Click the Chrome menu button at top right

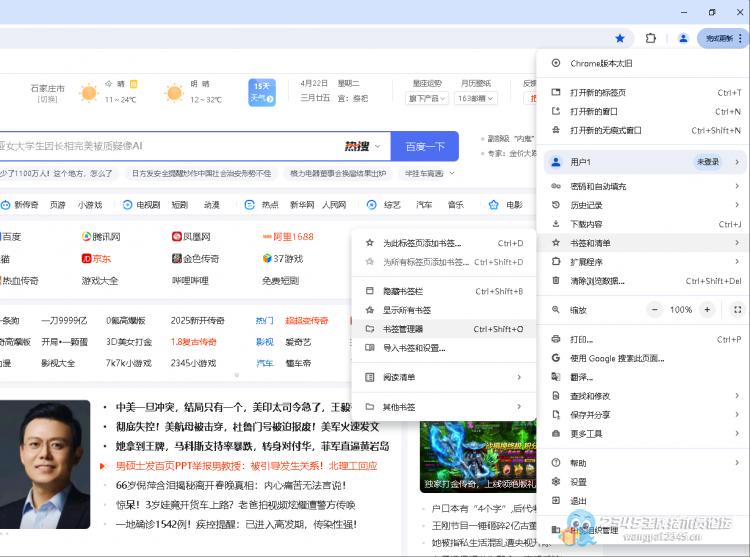(x=723, y=38)
